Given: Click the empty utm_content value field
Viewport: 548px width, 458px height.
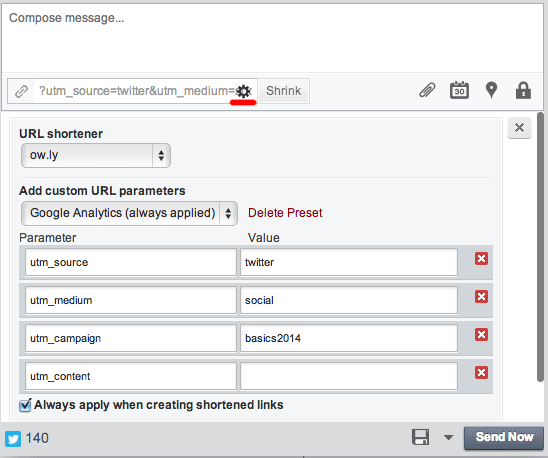Looking at the screenshot, I should [349, 376].
